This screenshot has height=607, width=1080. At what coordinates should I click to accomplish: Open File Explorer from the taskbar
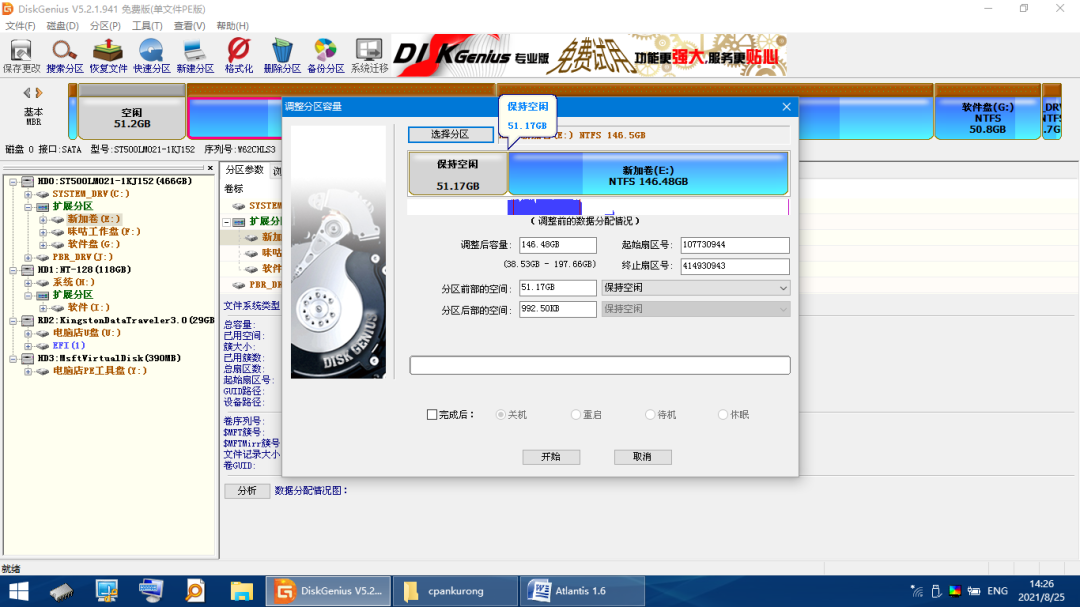point(241,591)
